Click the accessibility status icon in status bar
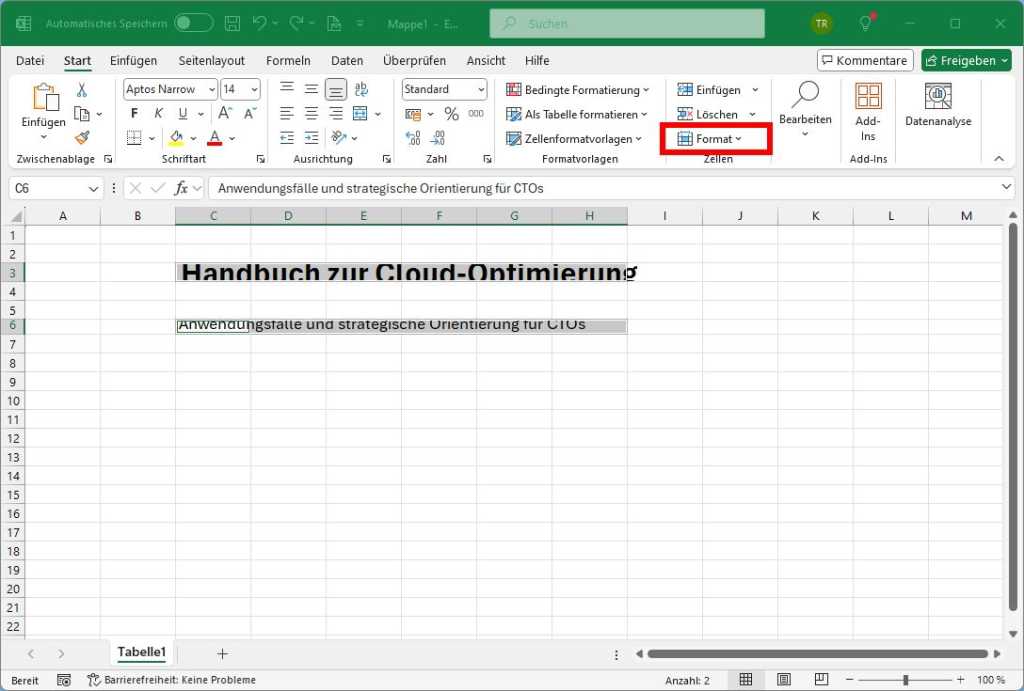This screenshot has width=1024, height=691. pyautogui.click(x=93, y=680)
